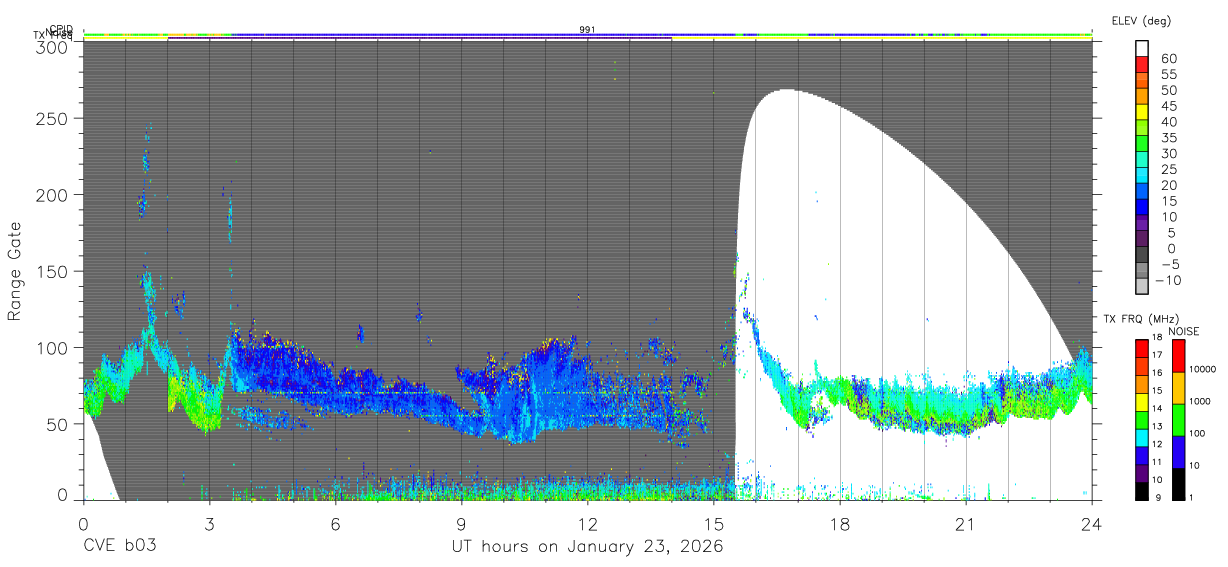
Task: Click the ELEV (deg) legend title
Action: (1141, 20)
